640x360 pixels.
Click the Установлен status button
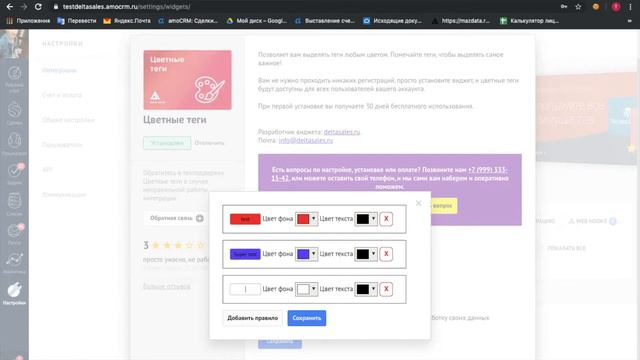point(167,143)
